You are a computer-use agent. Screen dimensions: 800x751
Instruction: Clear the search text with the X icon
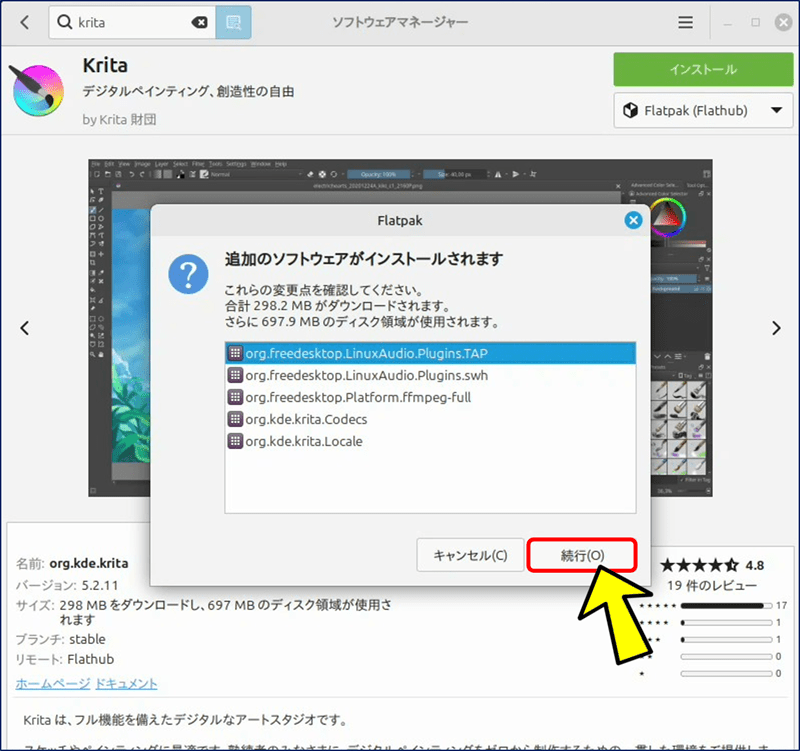pos(199,22)
